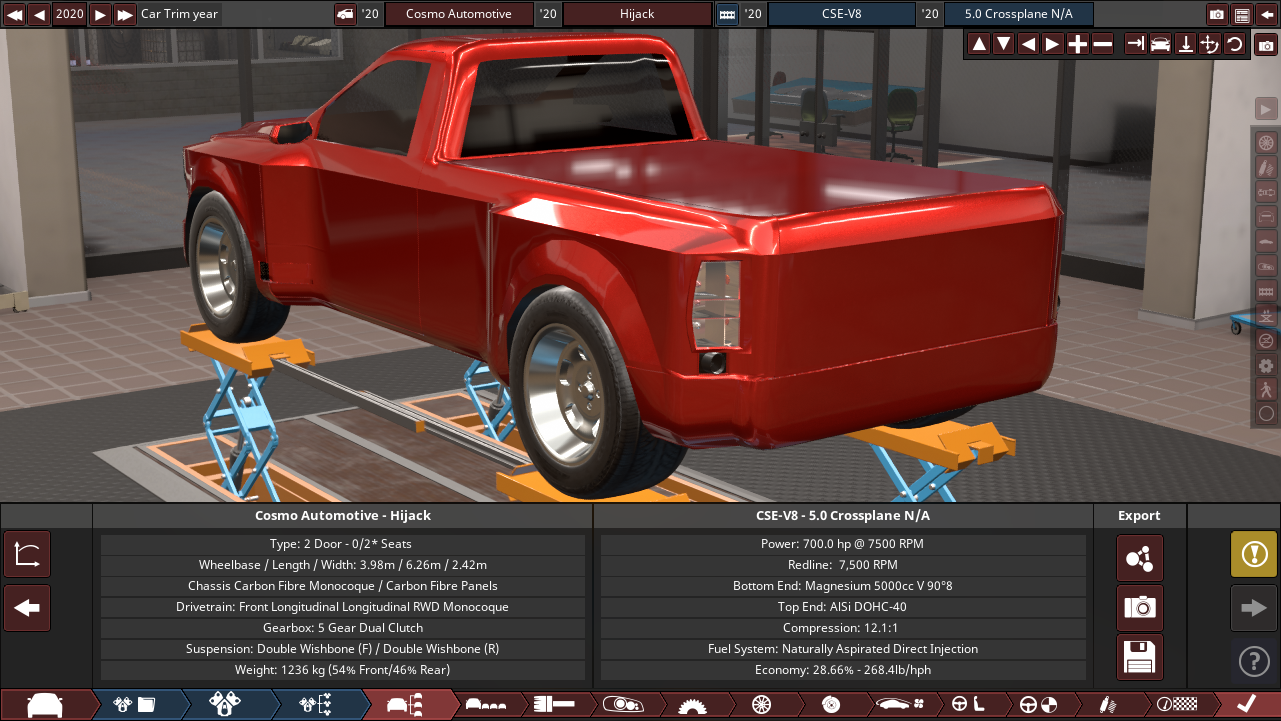This screenshot has height=721, width=1281.
Task: Open Cosmo Automotive company name field
Action: [458, 14]
